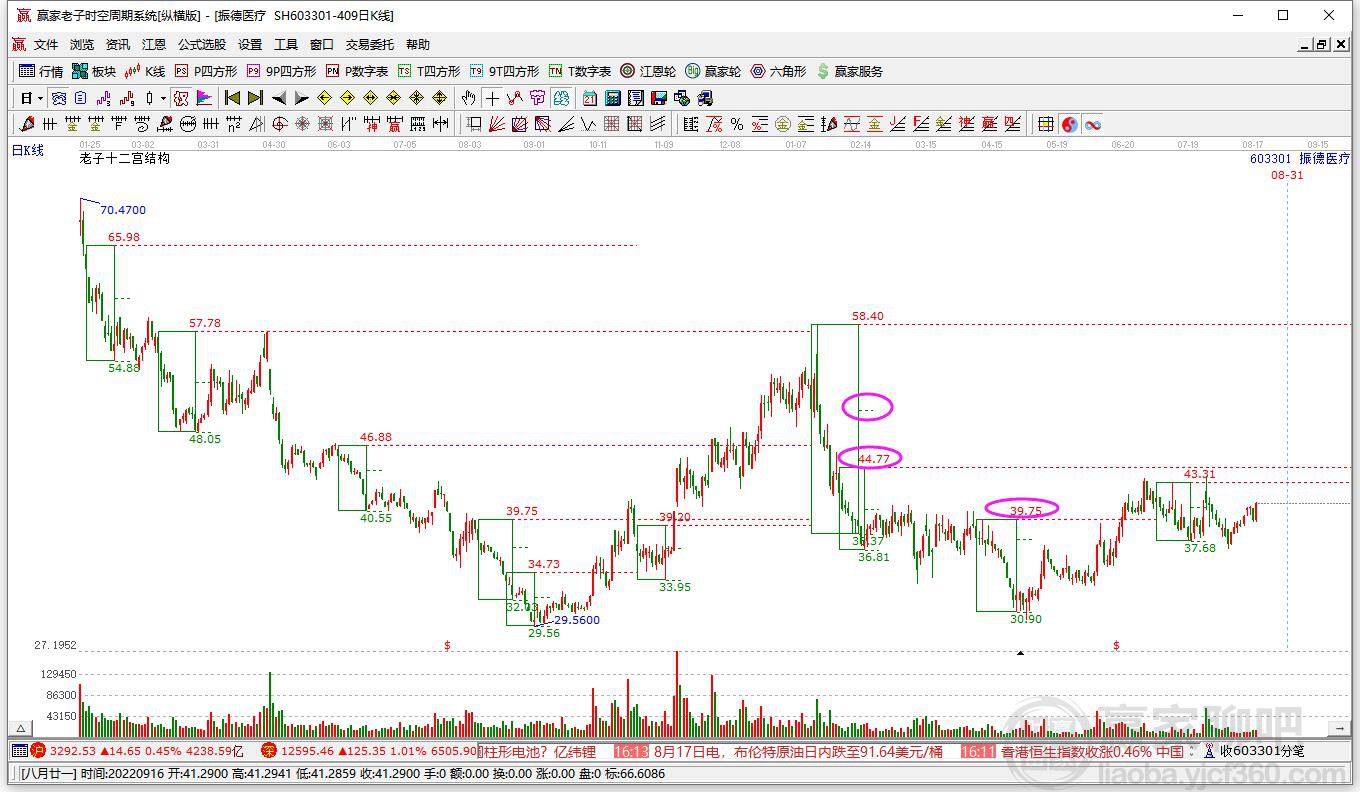Click the floppy disk save icon
Viewport: 1360px width, 792px height.
point(659,98)
